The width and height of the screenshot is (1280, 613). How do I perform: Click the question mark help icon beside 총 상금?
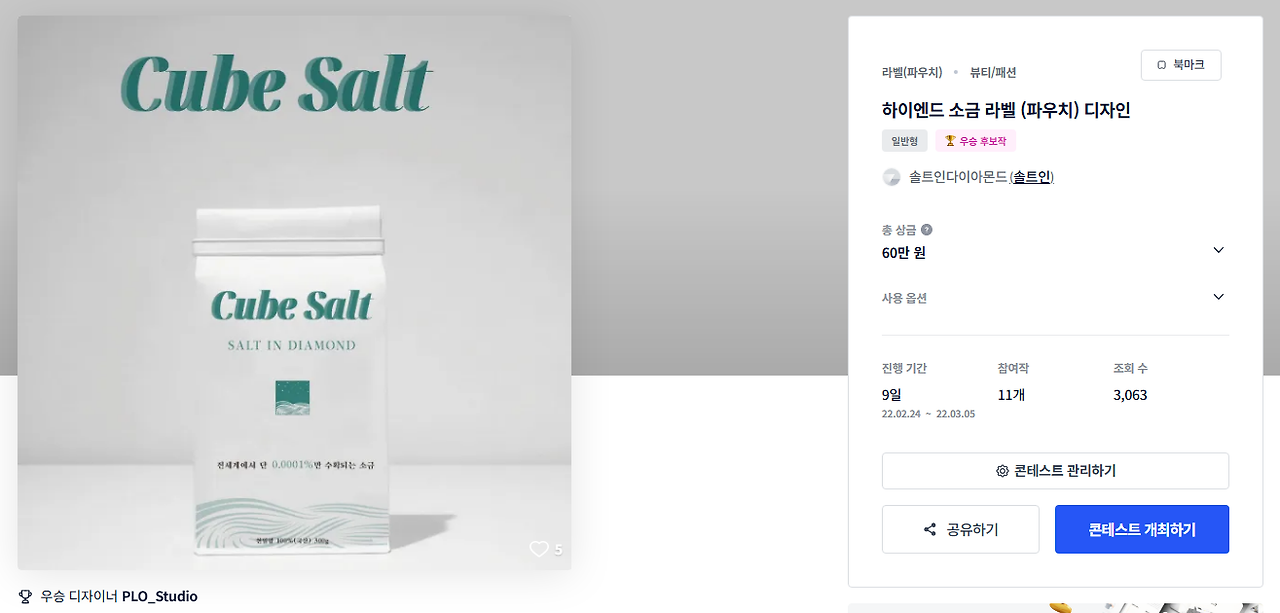click(x=926, y=230)
